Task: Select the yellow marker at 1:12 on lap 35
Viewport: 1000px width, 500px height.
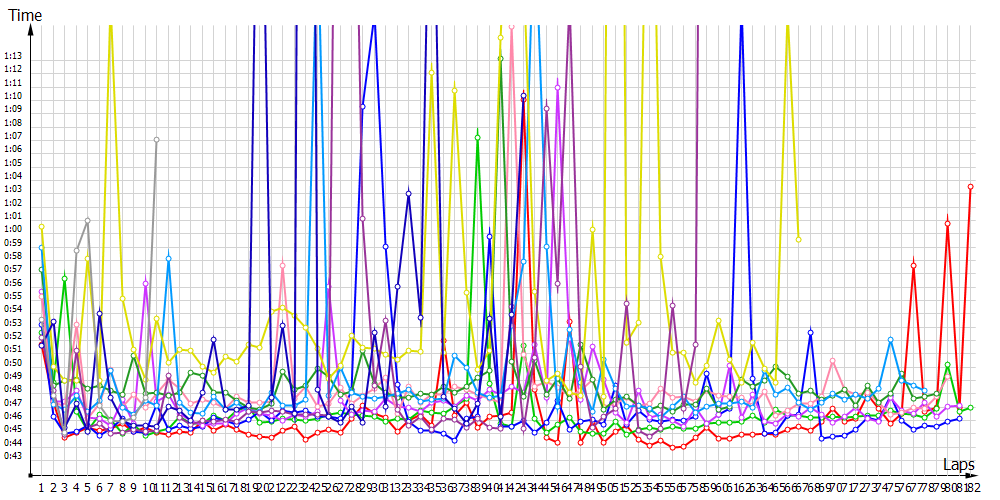Action: pos(432,72)
